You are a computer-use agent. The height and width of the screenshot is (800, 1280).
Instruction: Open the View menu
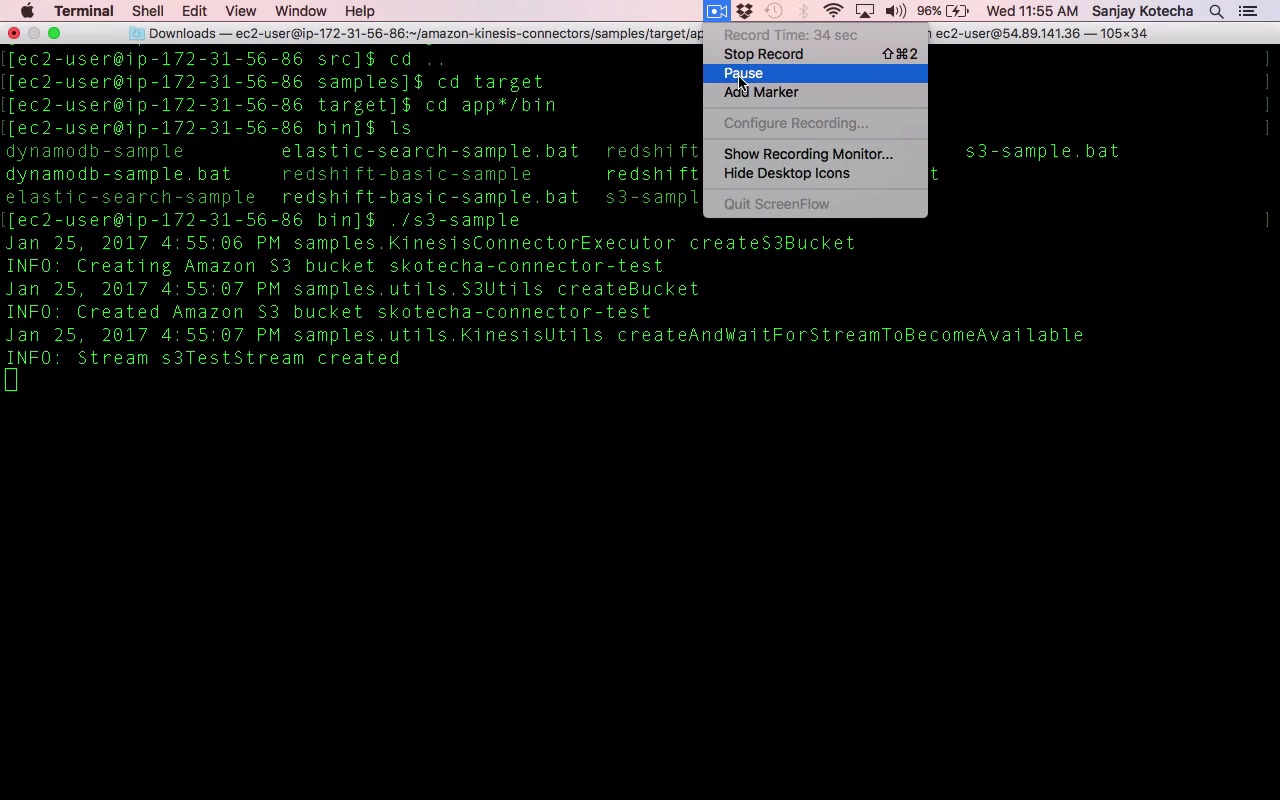(x=241, y=11)
